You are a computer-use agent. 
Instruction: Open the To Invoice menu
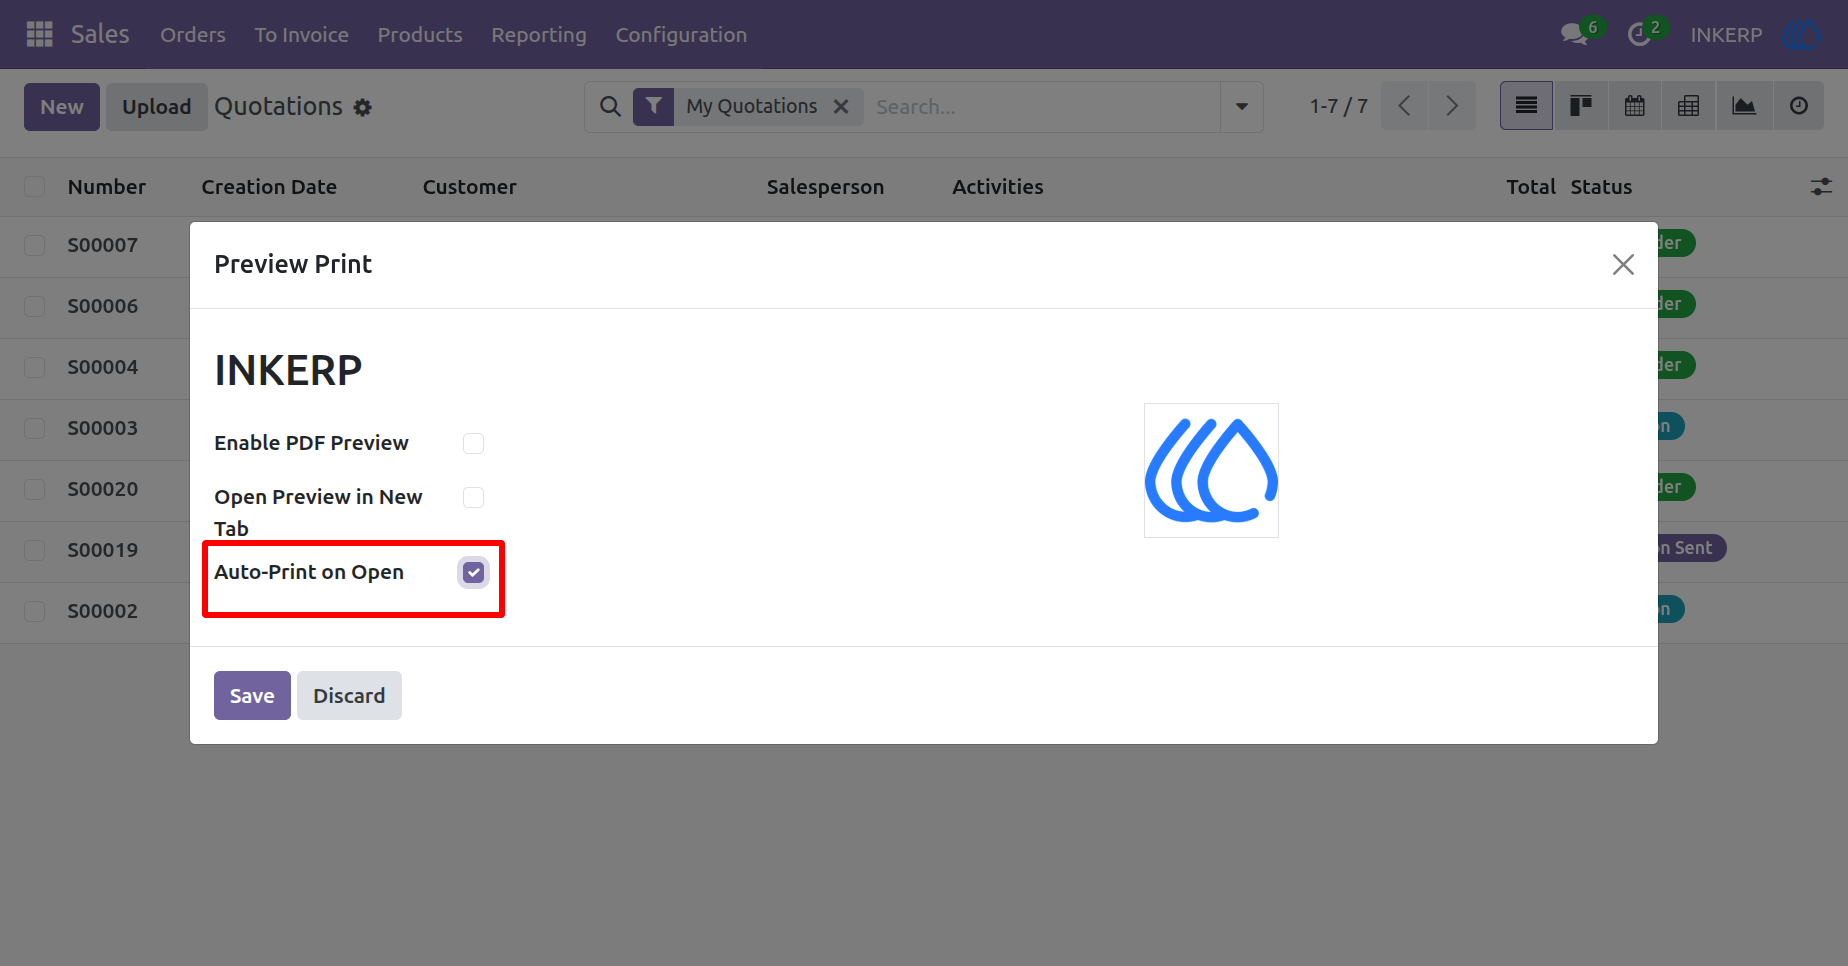(x=301, y=34)
